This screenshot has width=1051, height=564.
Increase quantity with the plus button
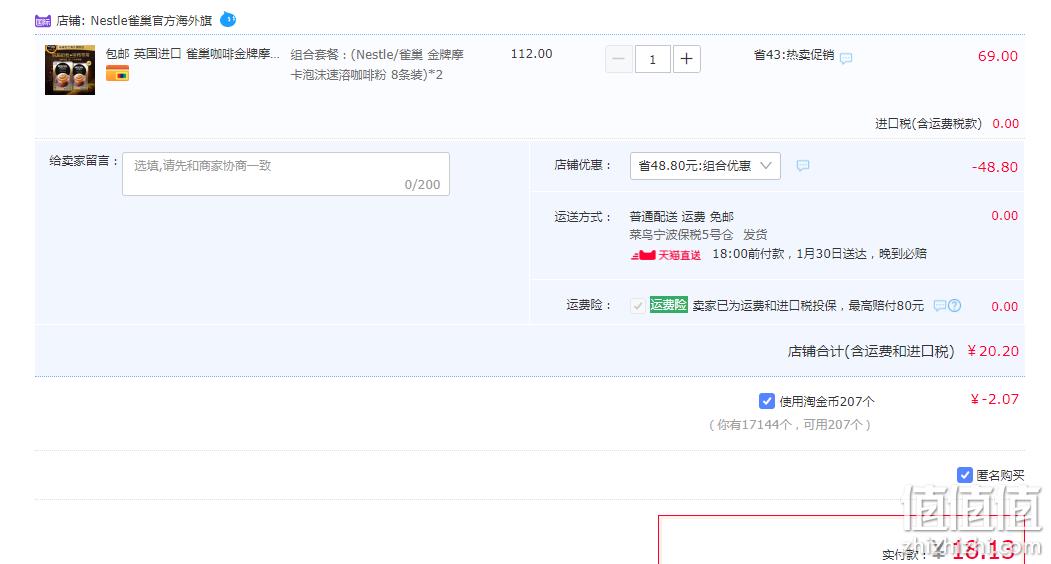point(686,59)
